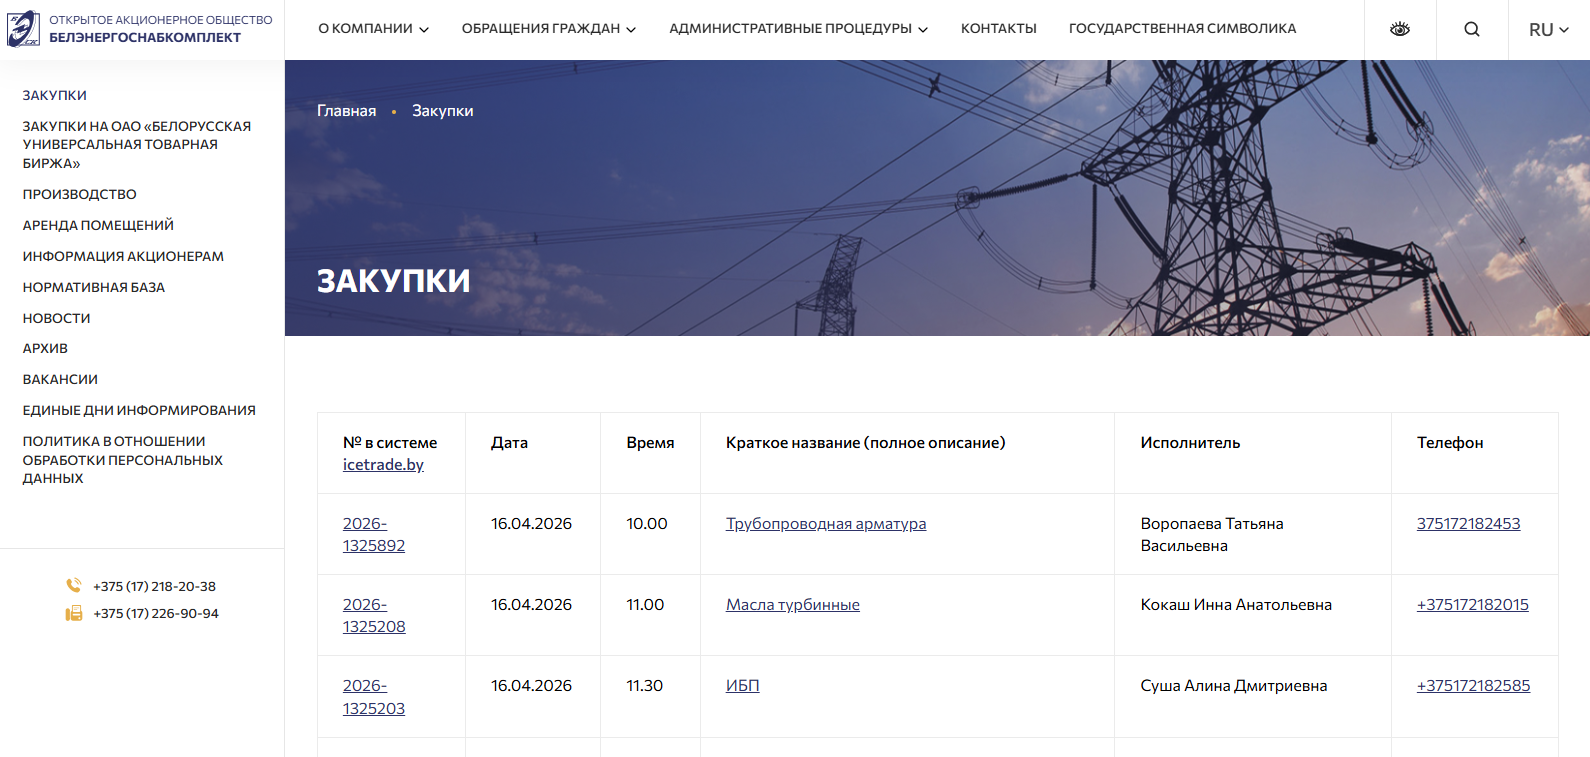Expand the ОБРАЩЕНИЯ ГРАЖДАН menu

pyautogui.click(x=549, y=29)
